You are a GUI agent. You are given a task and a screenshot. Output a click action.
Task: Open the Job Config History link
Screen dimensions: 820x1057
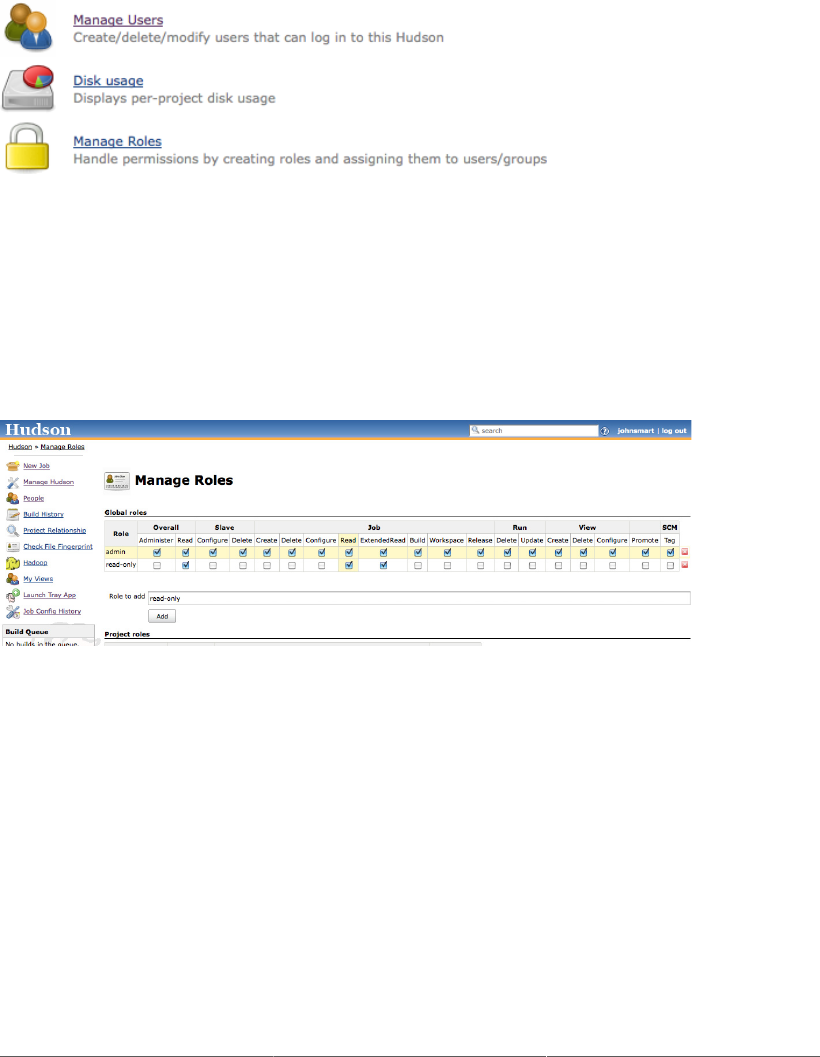point(52,611)
